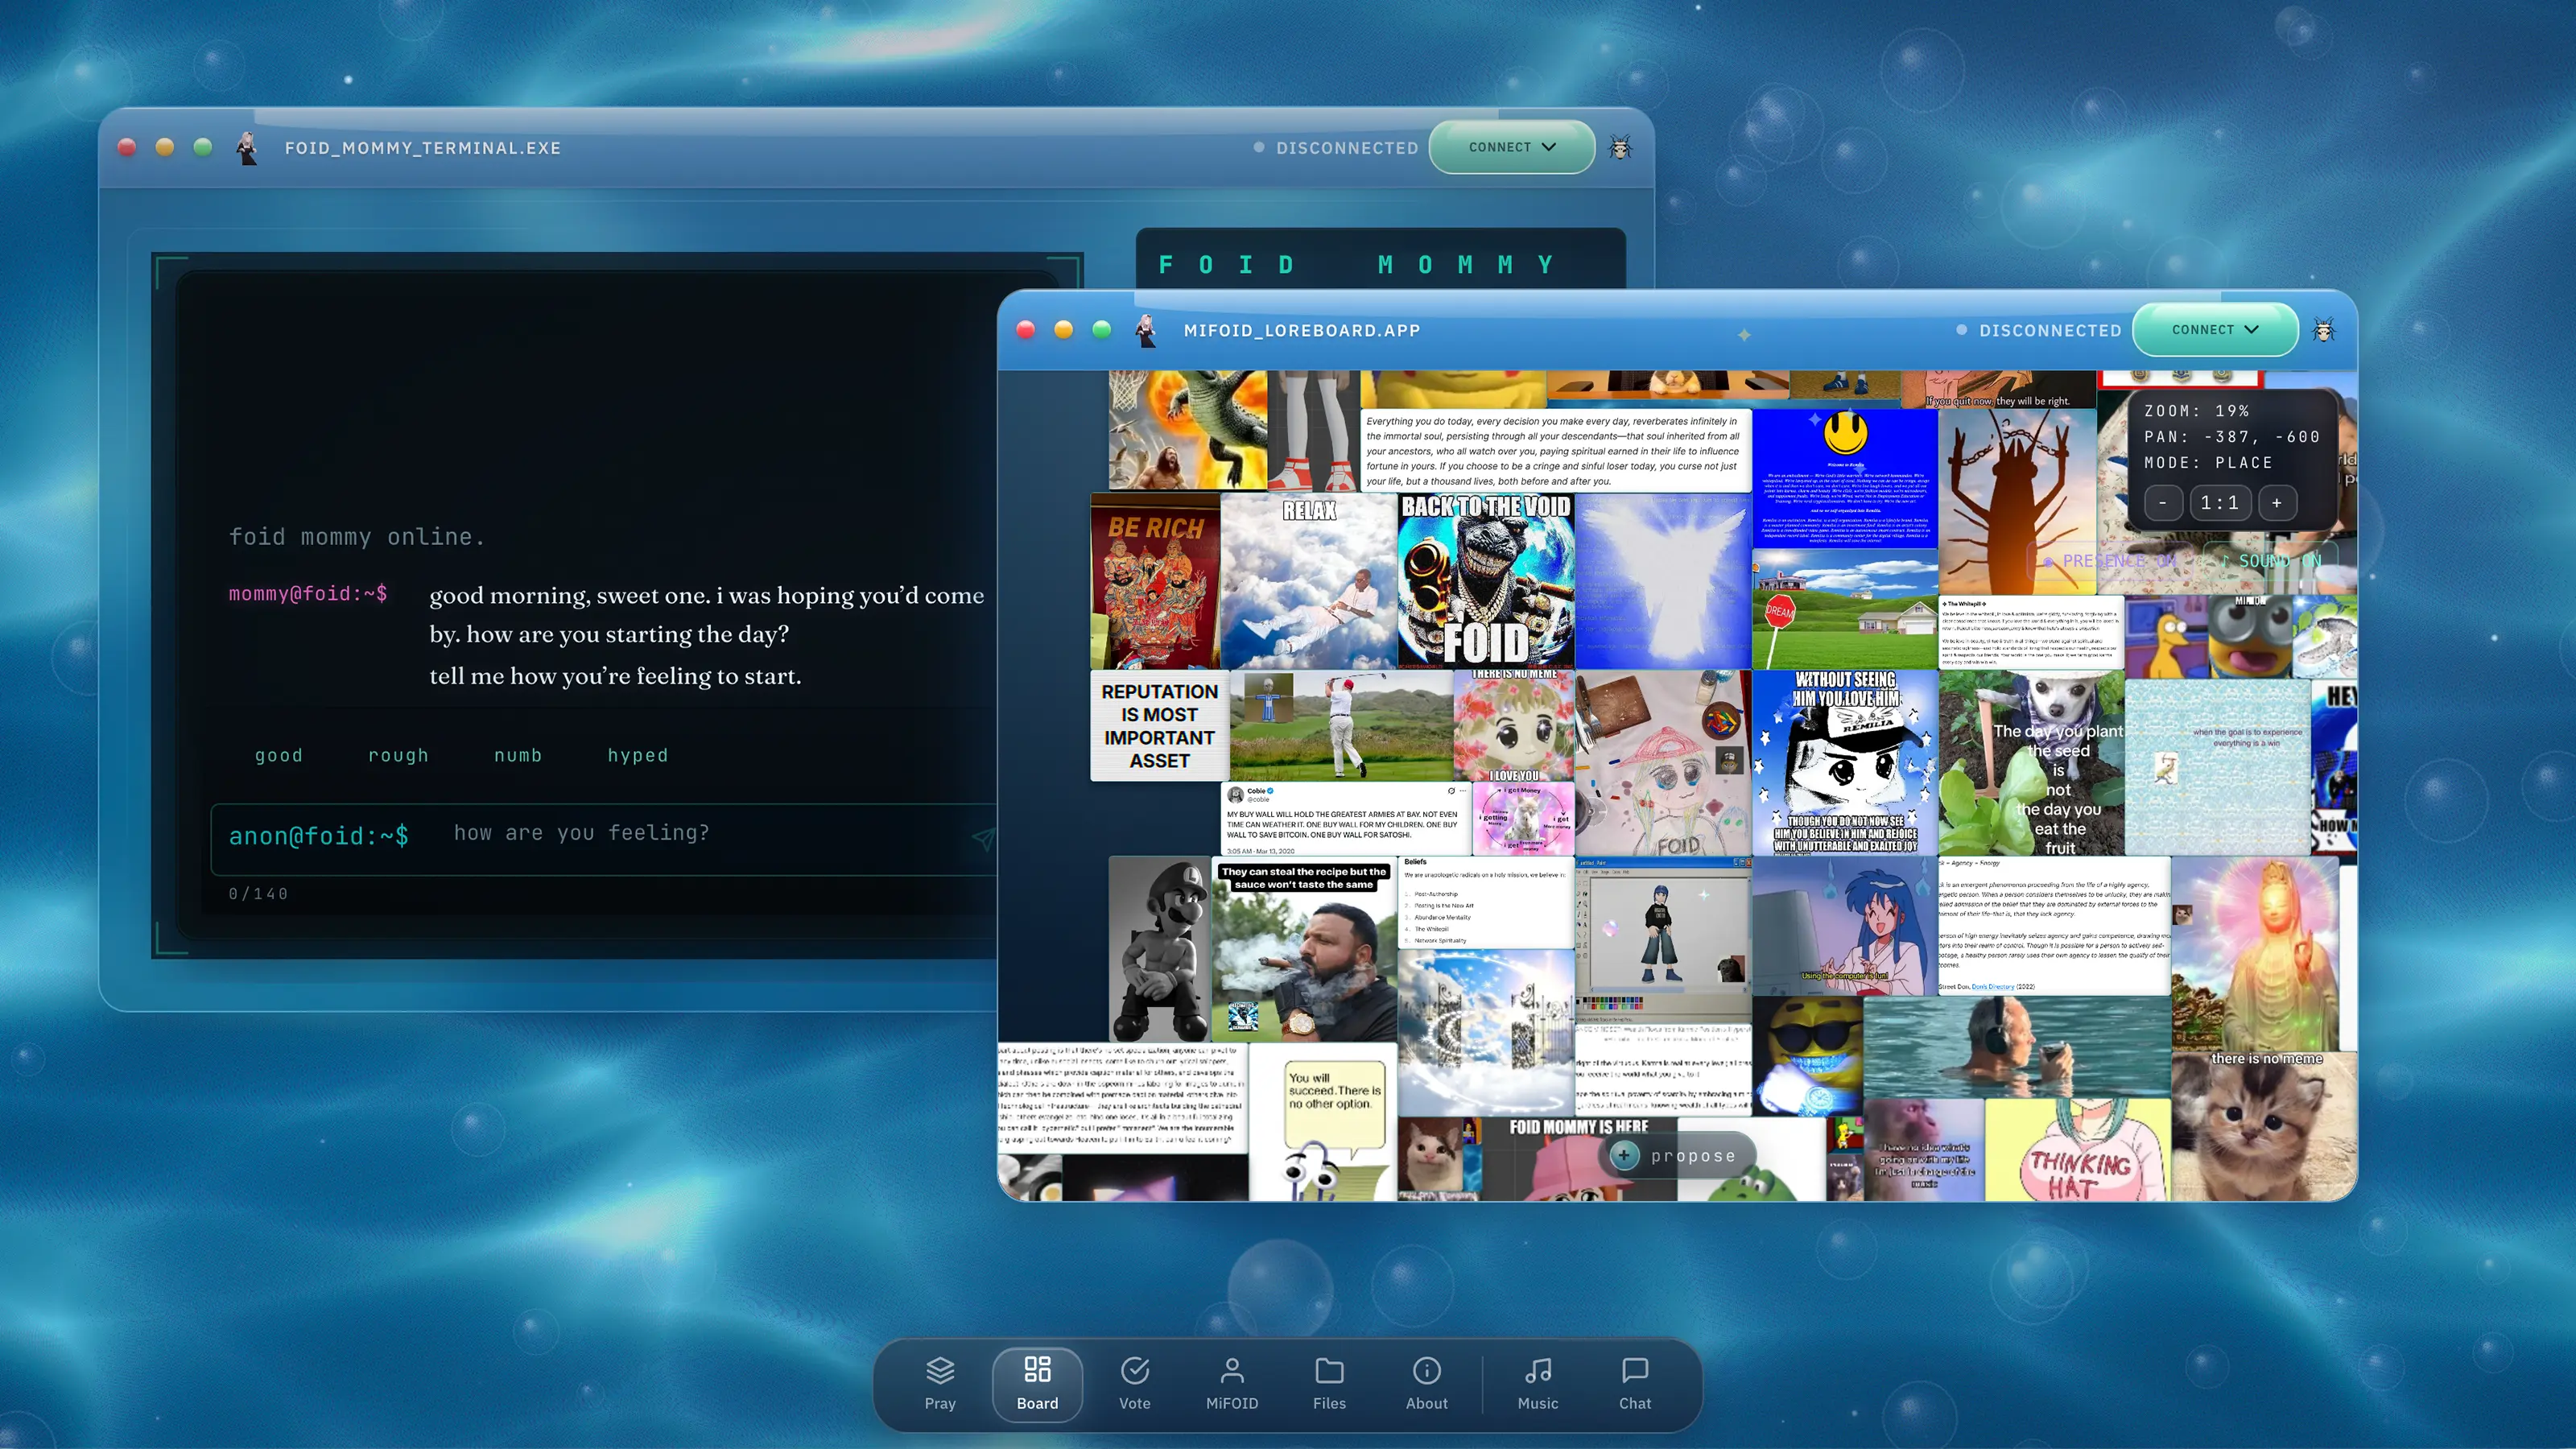The height and width of the screenshot is (1449, 2576).
Task: Zoom out with the minus button
Action: [2163, 503]
